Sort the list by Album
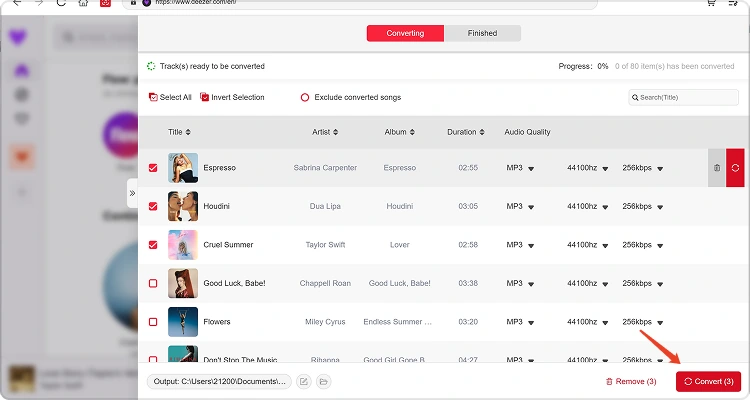750x400 pixels. pyautogui.click(x=399, y=132)
